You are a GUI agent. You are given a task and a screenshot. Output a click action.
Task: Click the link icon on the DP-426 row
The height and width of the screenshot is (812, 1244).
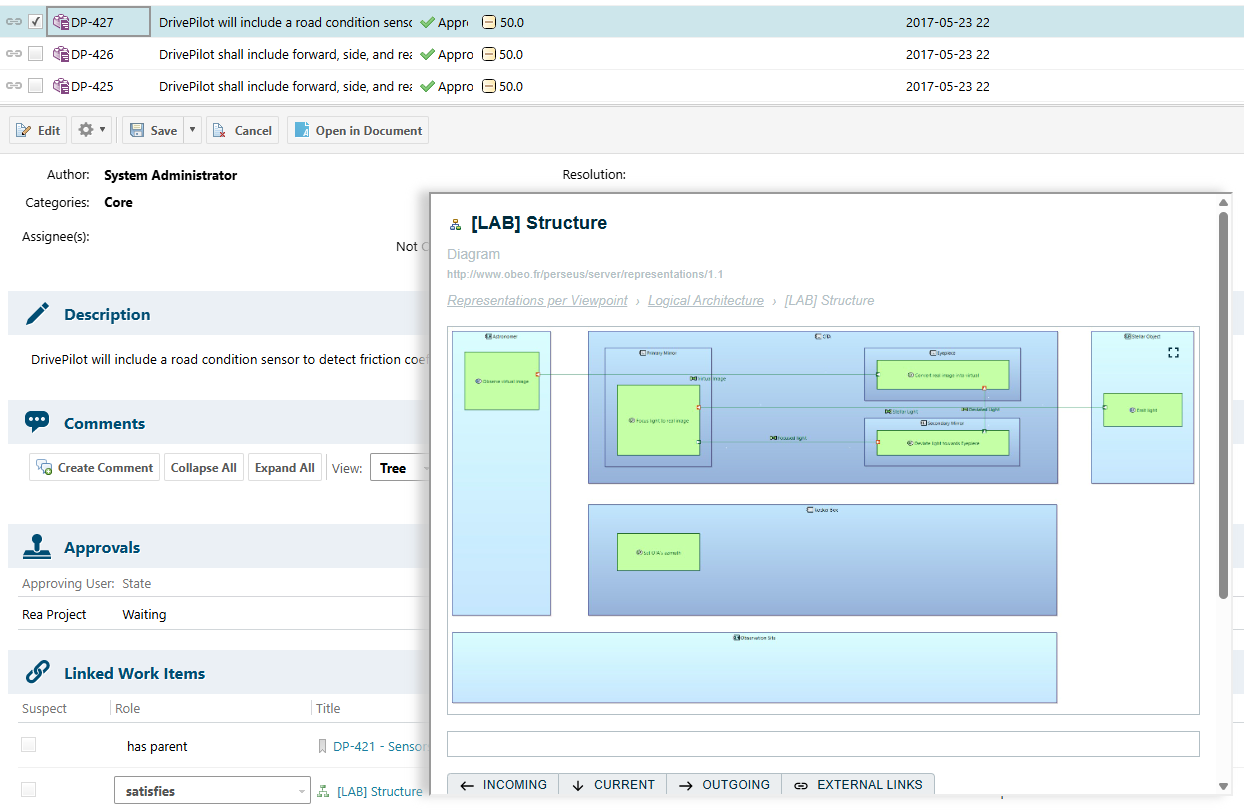point(14,54)
